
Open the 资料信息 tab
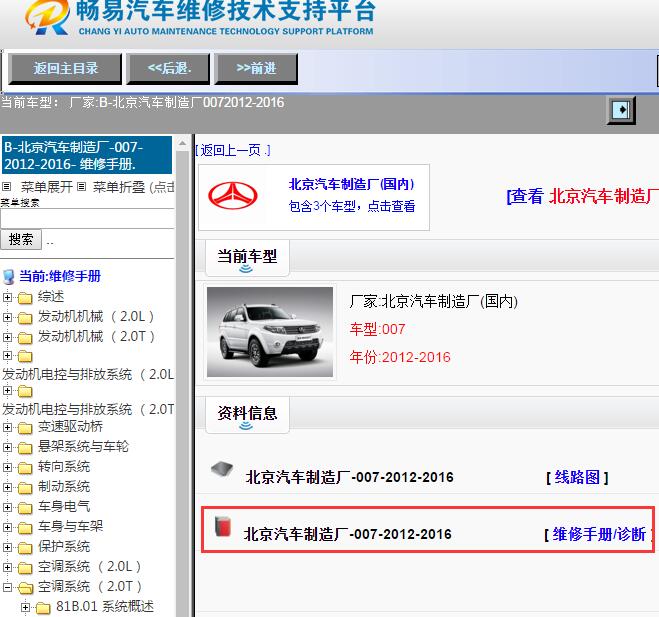[247, 415]
